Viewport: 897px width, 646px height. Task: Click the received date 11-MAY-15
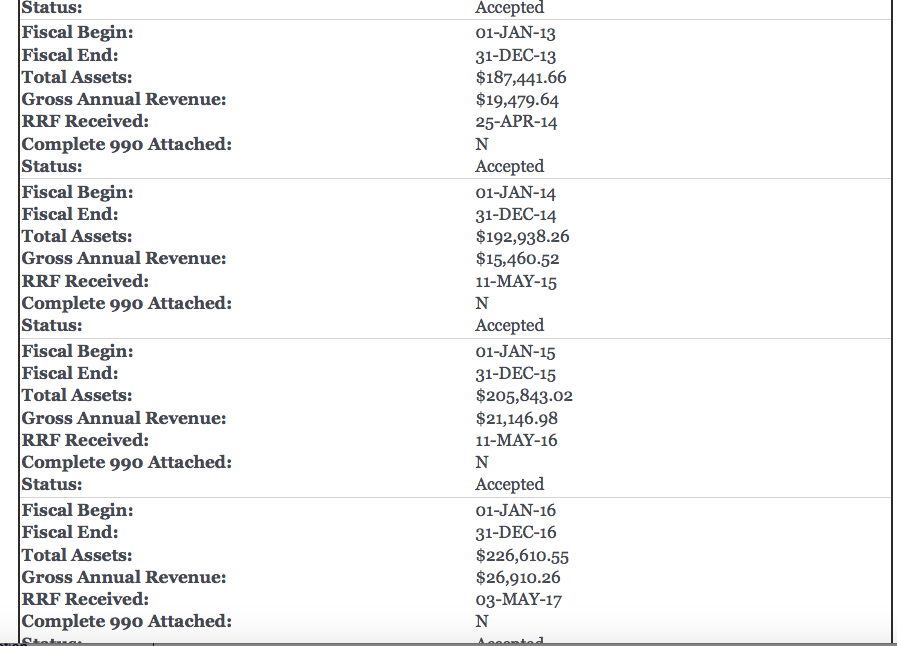516,281
